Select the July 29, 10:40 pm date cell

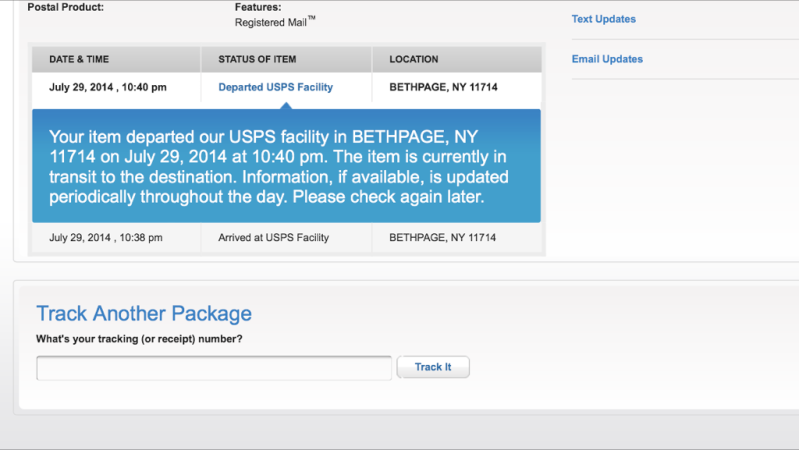point(108,87)
